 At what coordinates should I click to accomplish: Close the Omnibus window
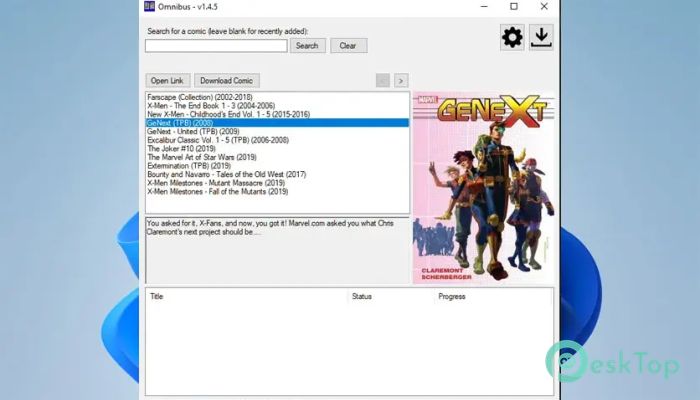coord(541,7)
